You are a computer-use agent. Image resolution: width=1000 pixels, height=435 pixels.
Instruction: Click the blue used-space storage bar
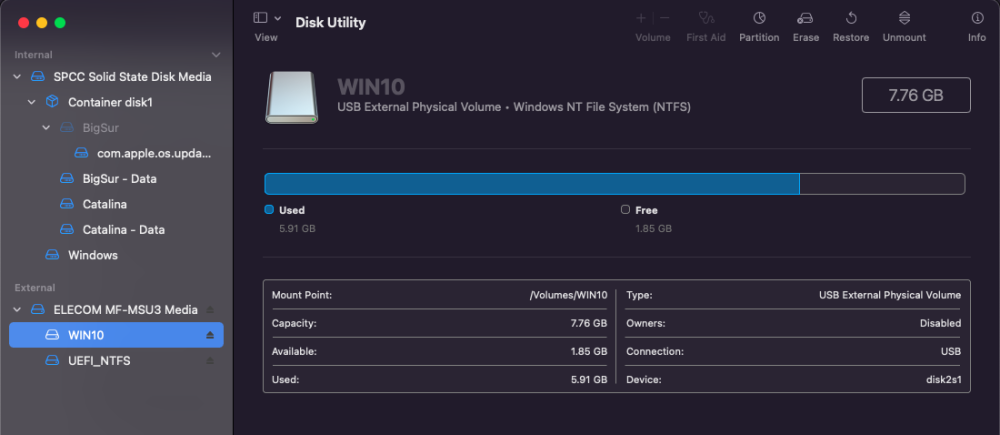point(532,184)
